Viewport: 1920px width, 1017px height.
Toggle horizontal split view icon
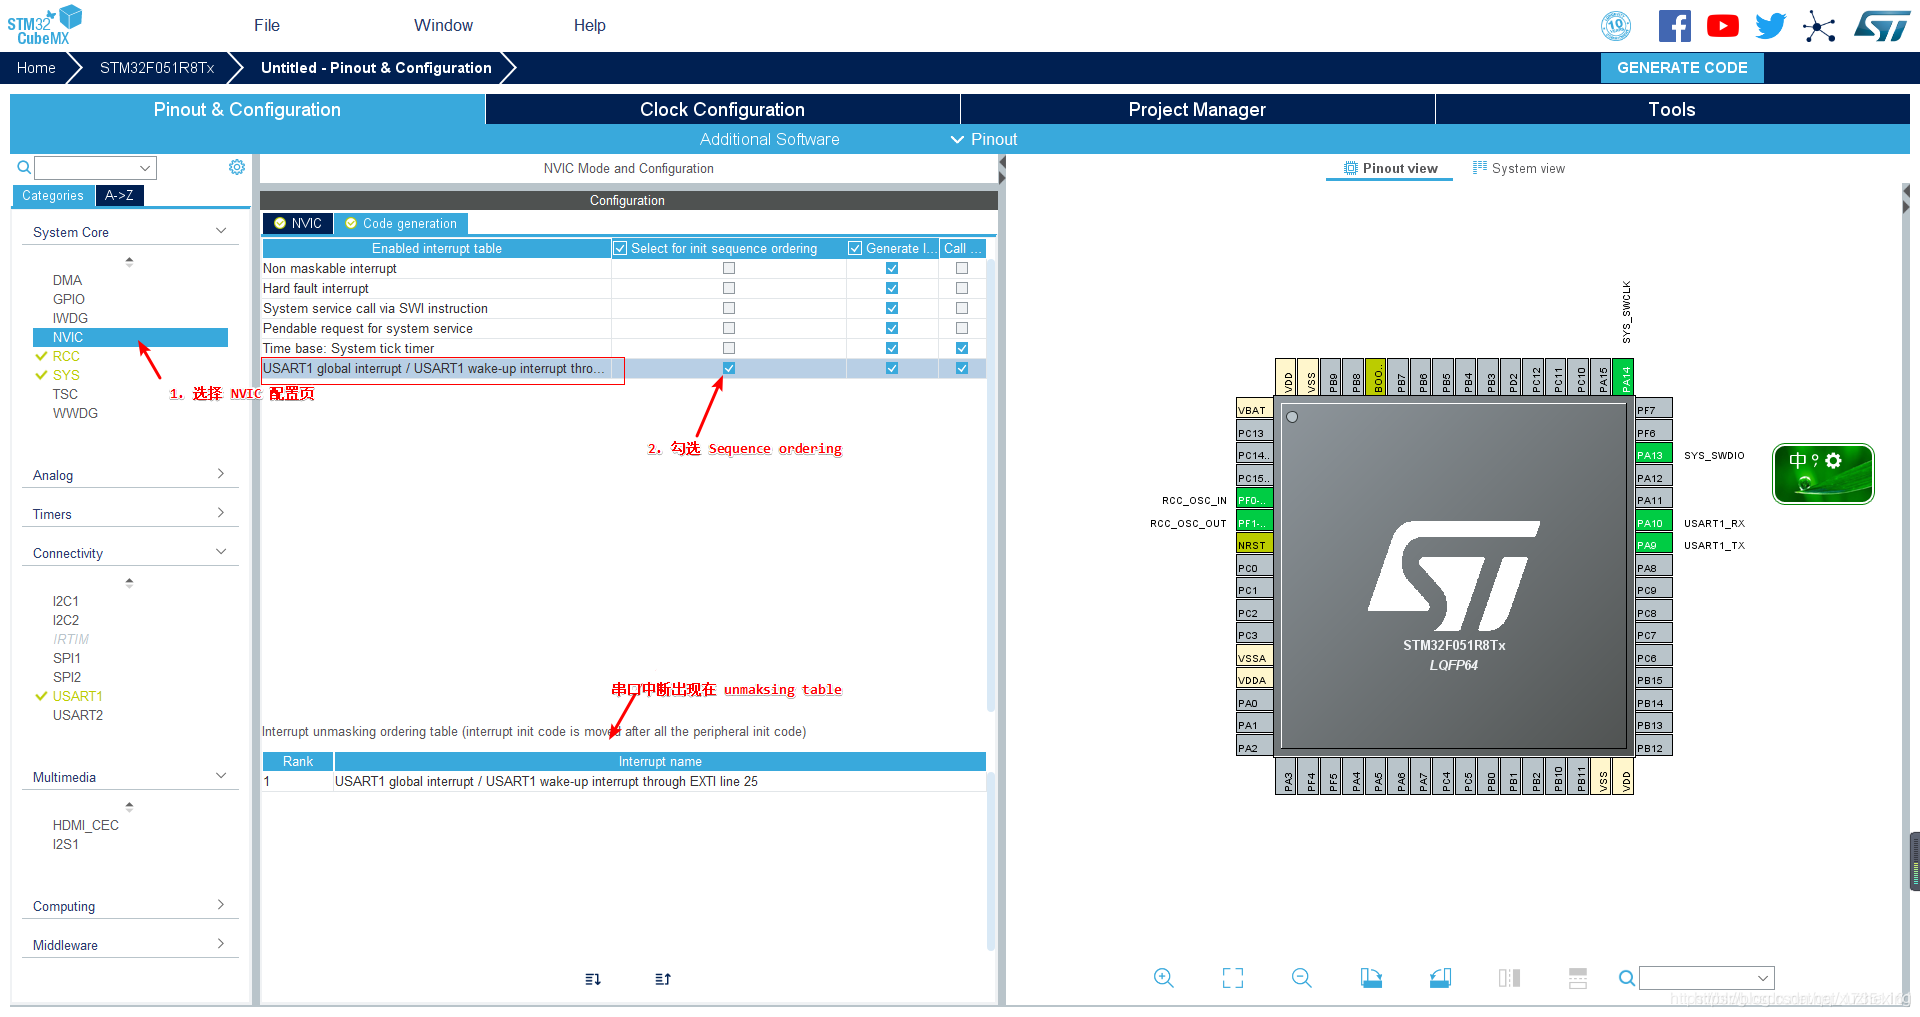[x=1578, y=978]
